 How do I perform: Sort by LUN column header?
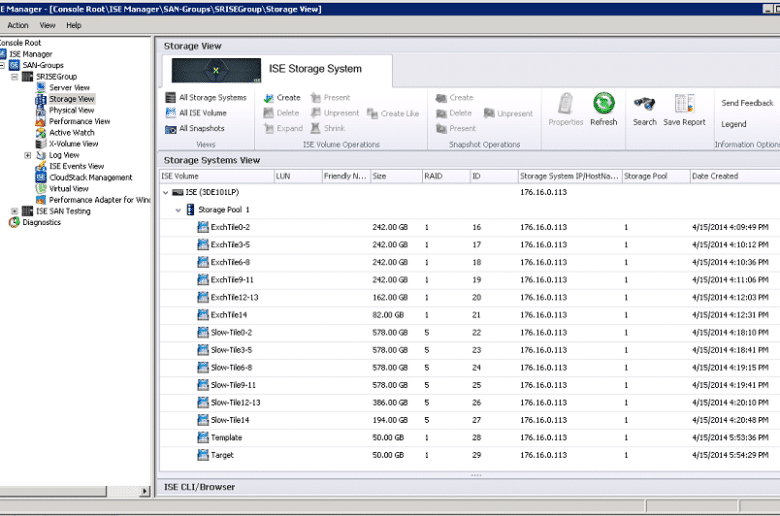tap(298, 176)
